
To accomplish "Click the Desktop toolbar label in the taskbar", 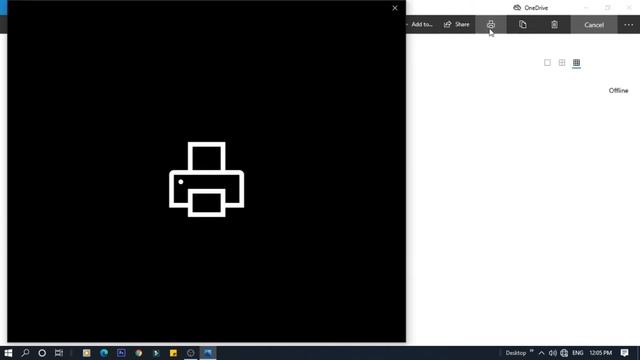I will click(x=516, y=353).
